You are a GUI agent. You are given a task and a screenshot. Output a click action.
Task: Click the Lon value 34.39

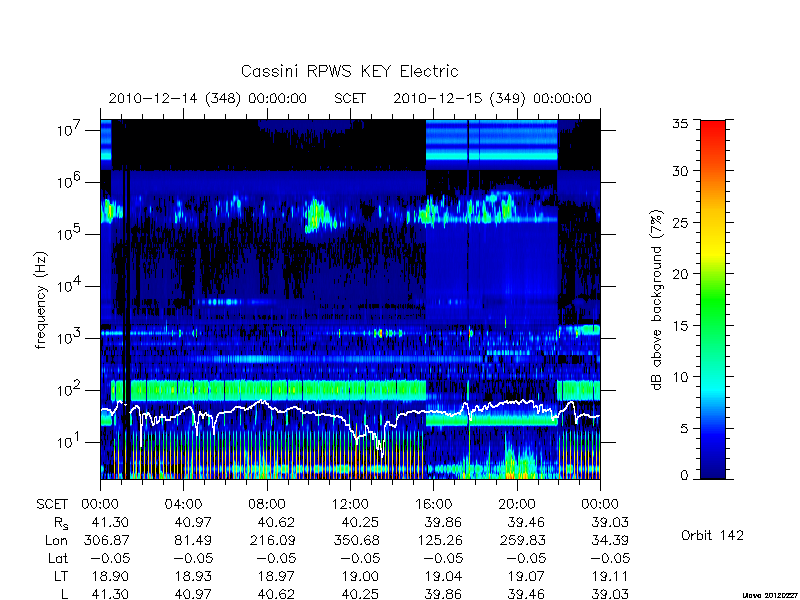[x=610, y=540]
